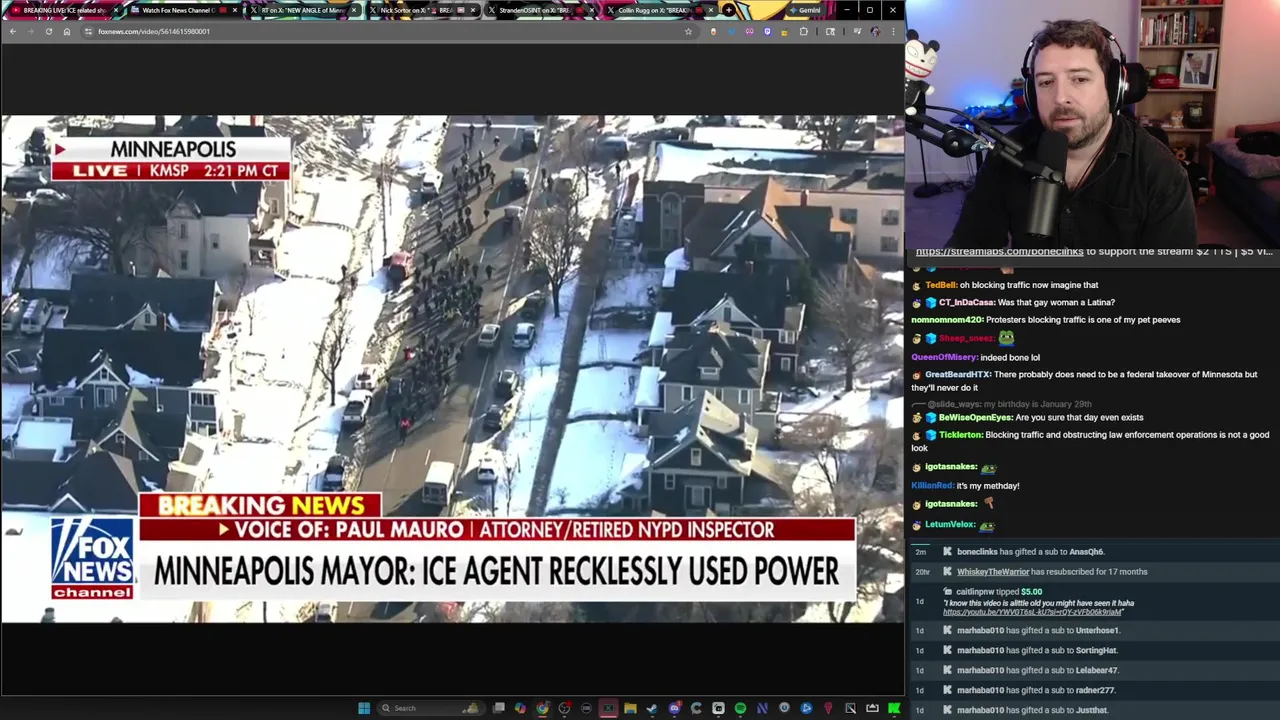This screenshot has height=720, width=1280.
Task: Open File Explorer from the taskbar
Action: tap(630, 708)
